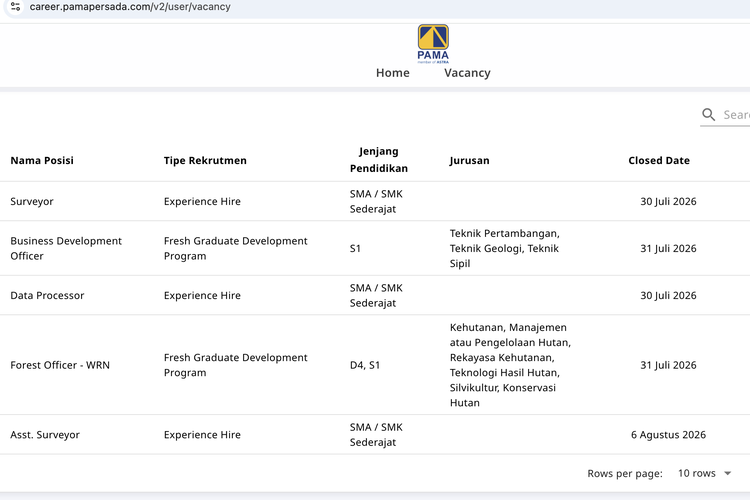Open the 10 rows selector

point(705,473)
